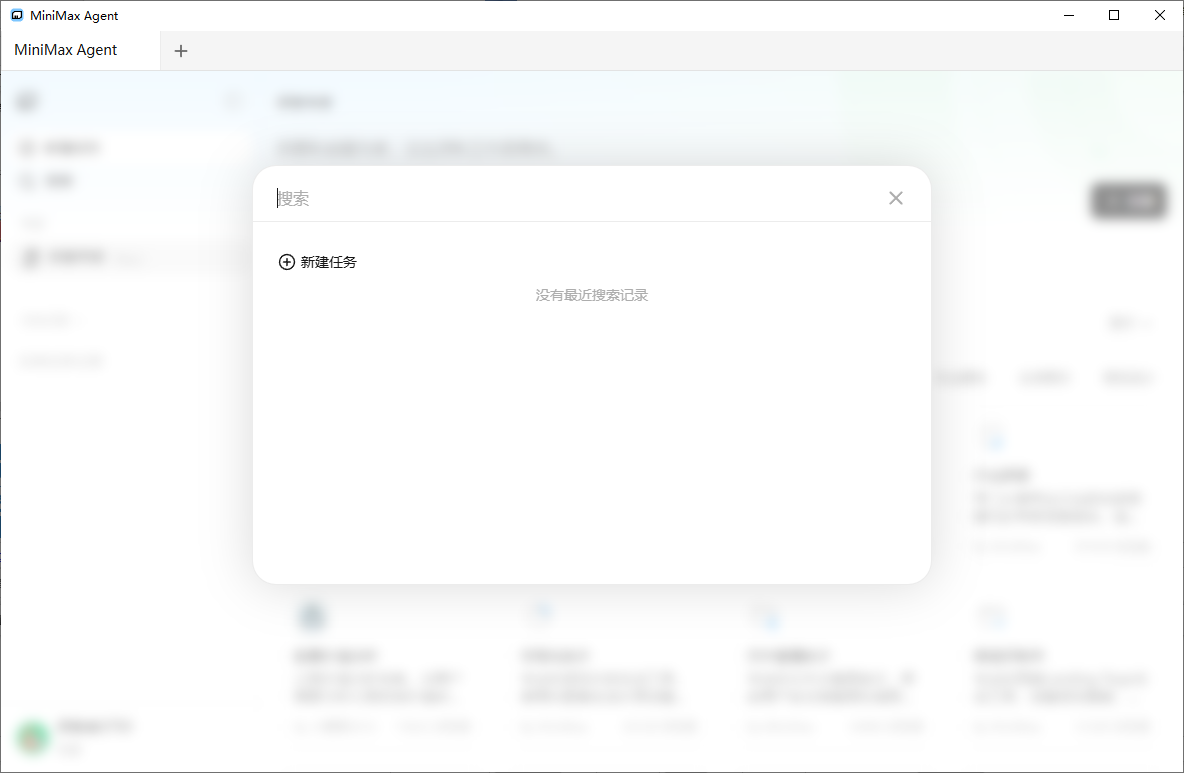Image resolution: width=1184 pixels, height=773 pixels.
Task: Click the 新建任务 text label
Action: click(x=328, y=262)
